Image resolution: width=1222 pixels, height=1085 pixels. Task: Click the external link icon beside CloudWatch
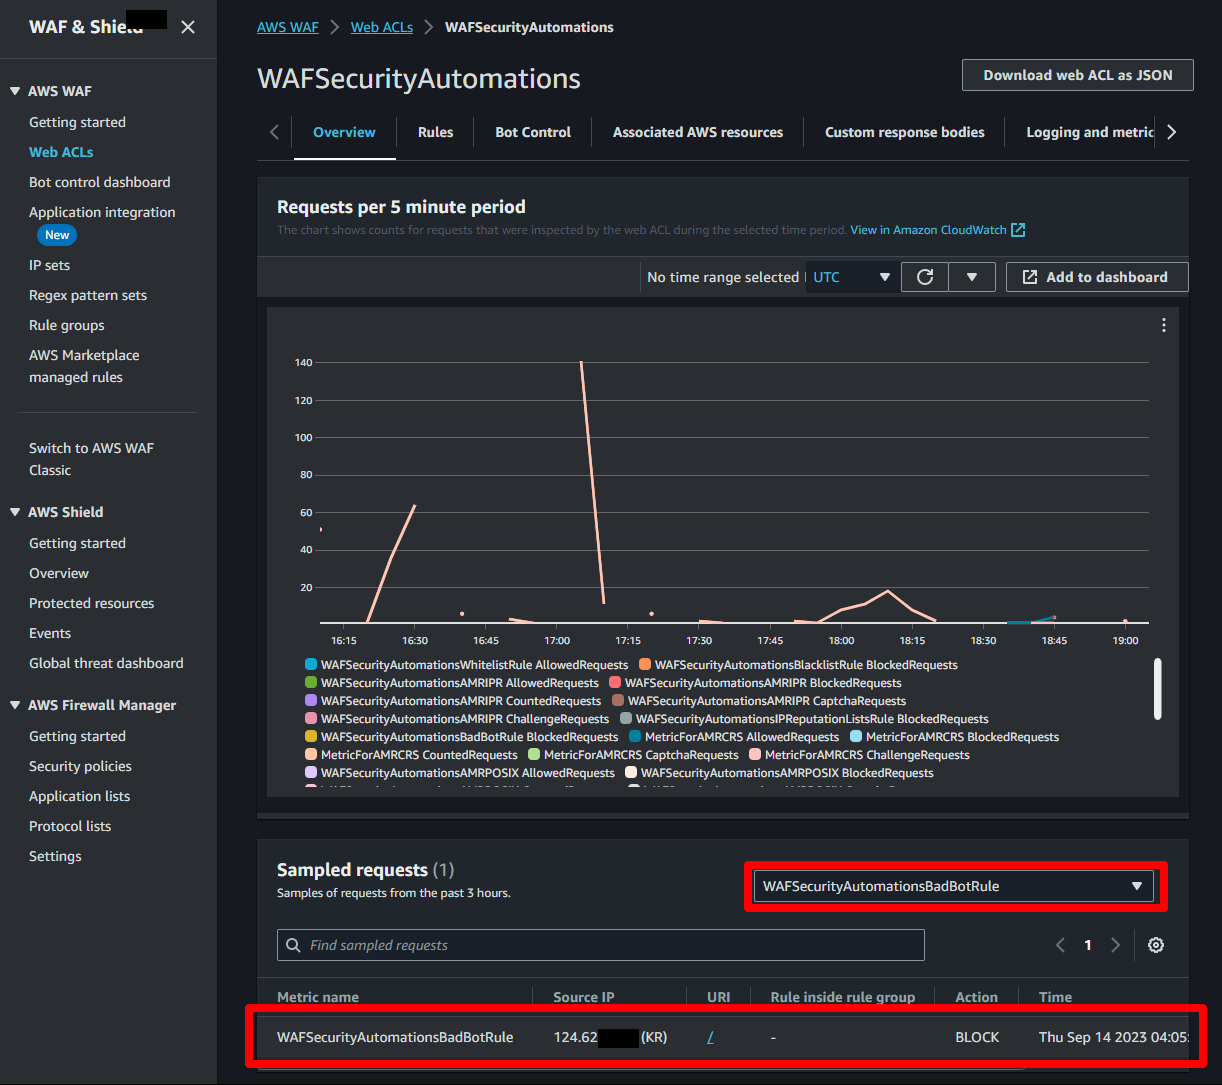[x=1018, y=230]
